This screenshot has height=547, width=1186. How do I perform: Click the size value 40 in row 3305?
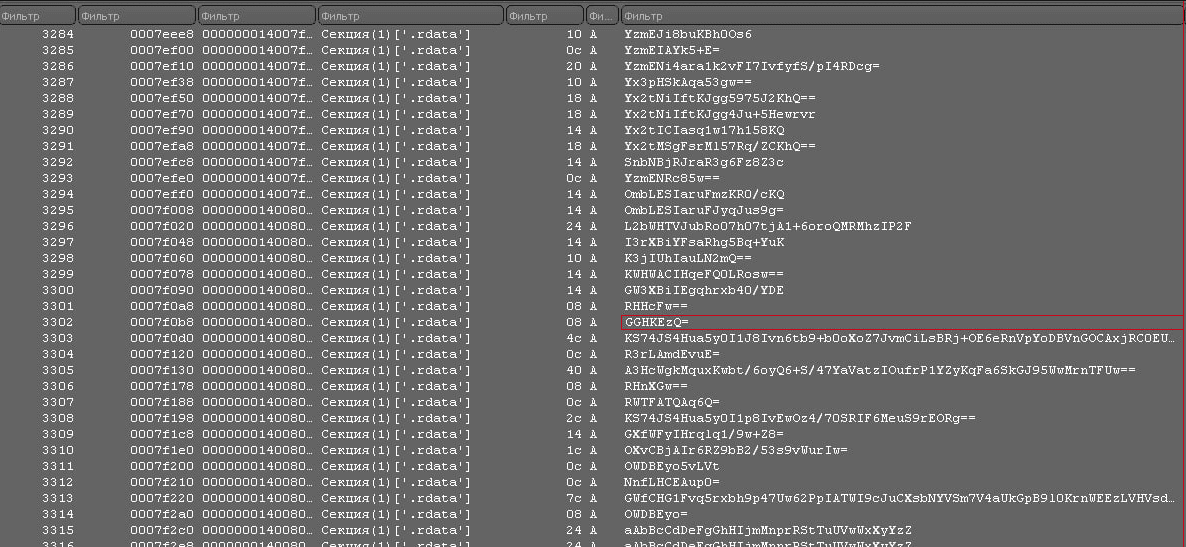[x=574, y=370]
